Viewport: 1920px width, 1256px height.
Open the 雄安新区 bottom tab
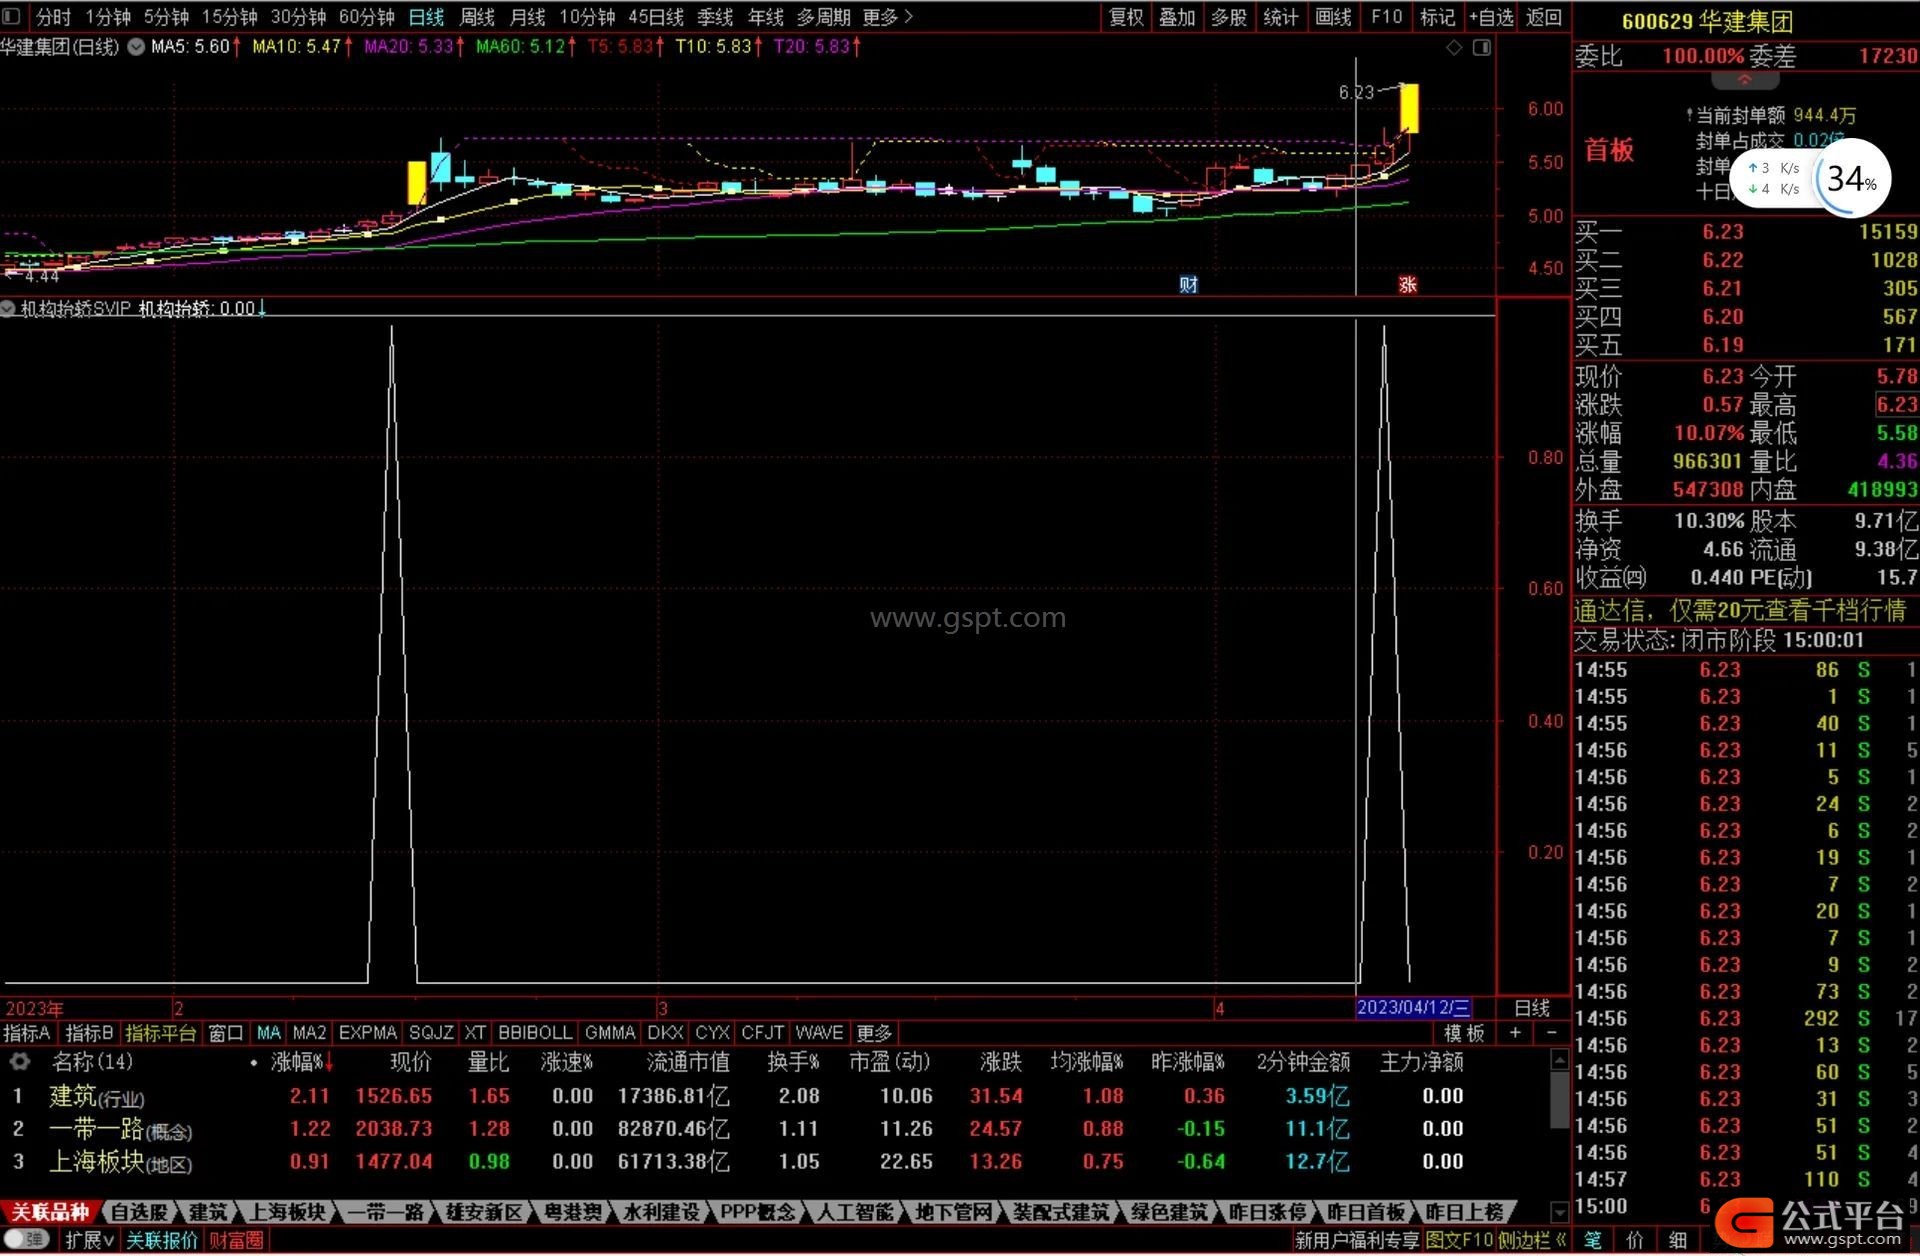(484, 1212)
